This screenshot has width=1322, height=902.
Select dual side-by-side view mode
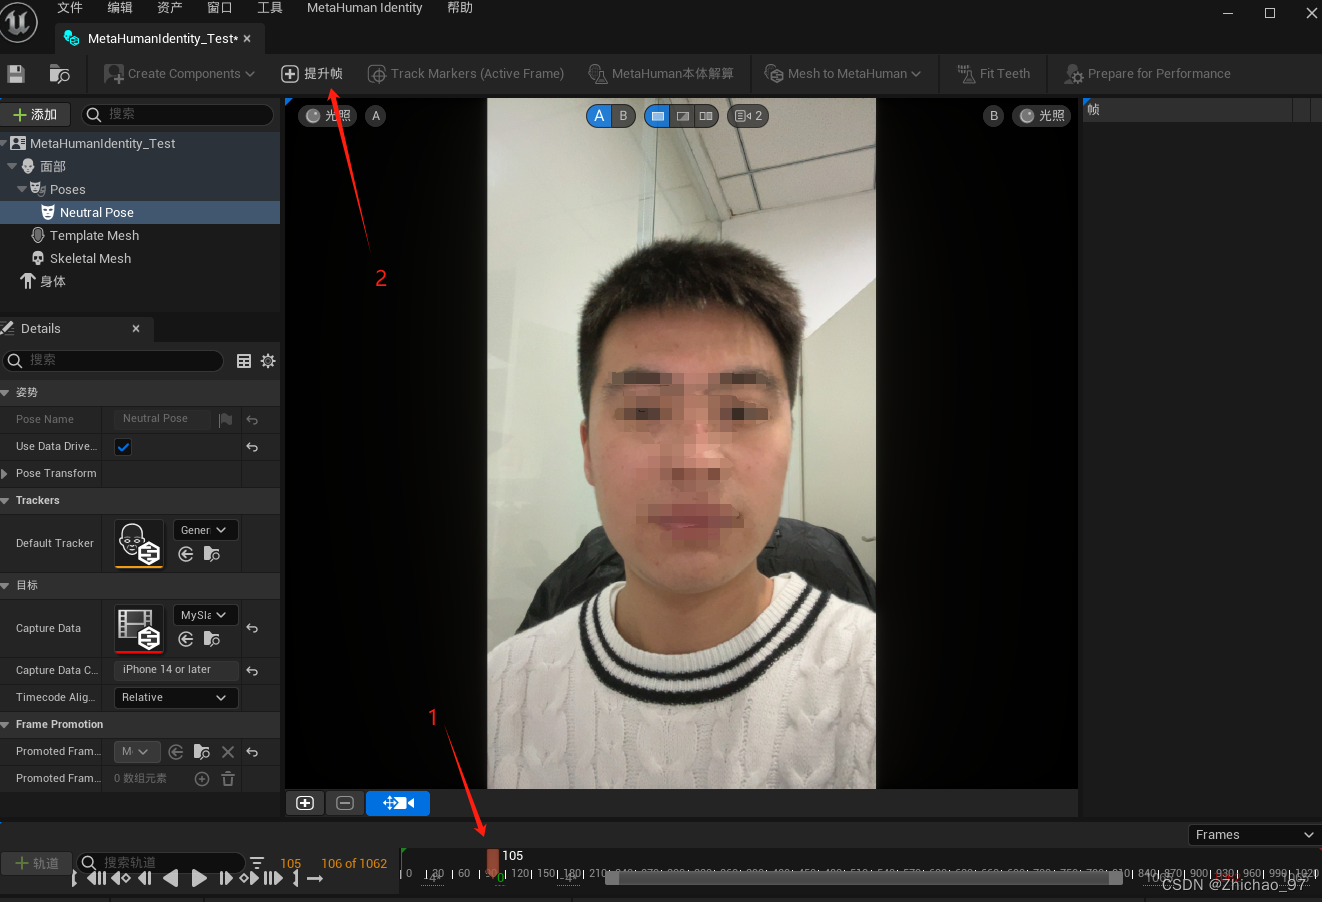(706, 116)
